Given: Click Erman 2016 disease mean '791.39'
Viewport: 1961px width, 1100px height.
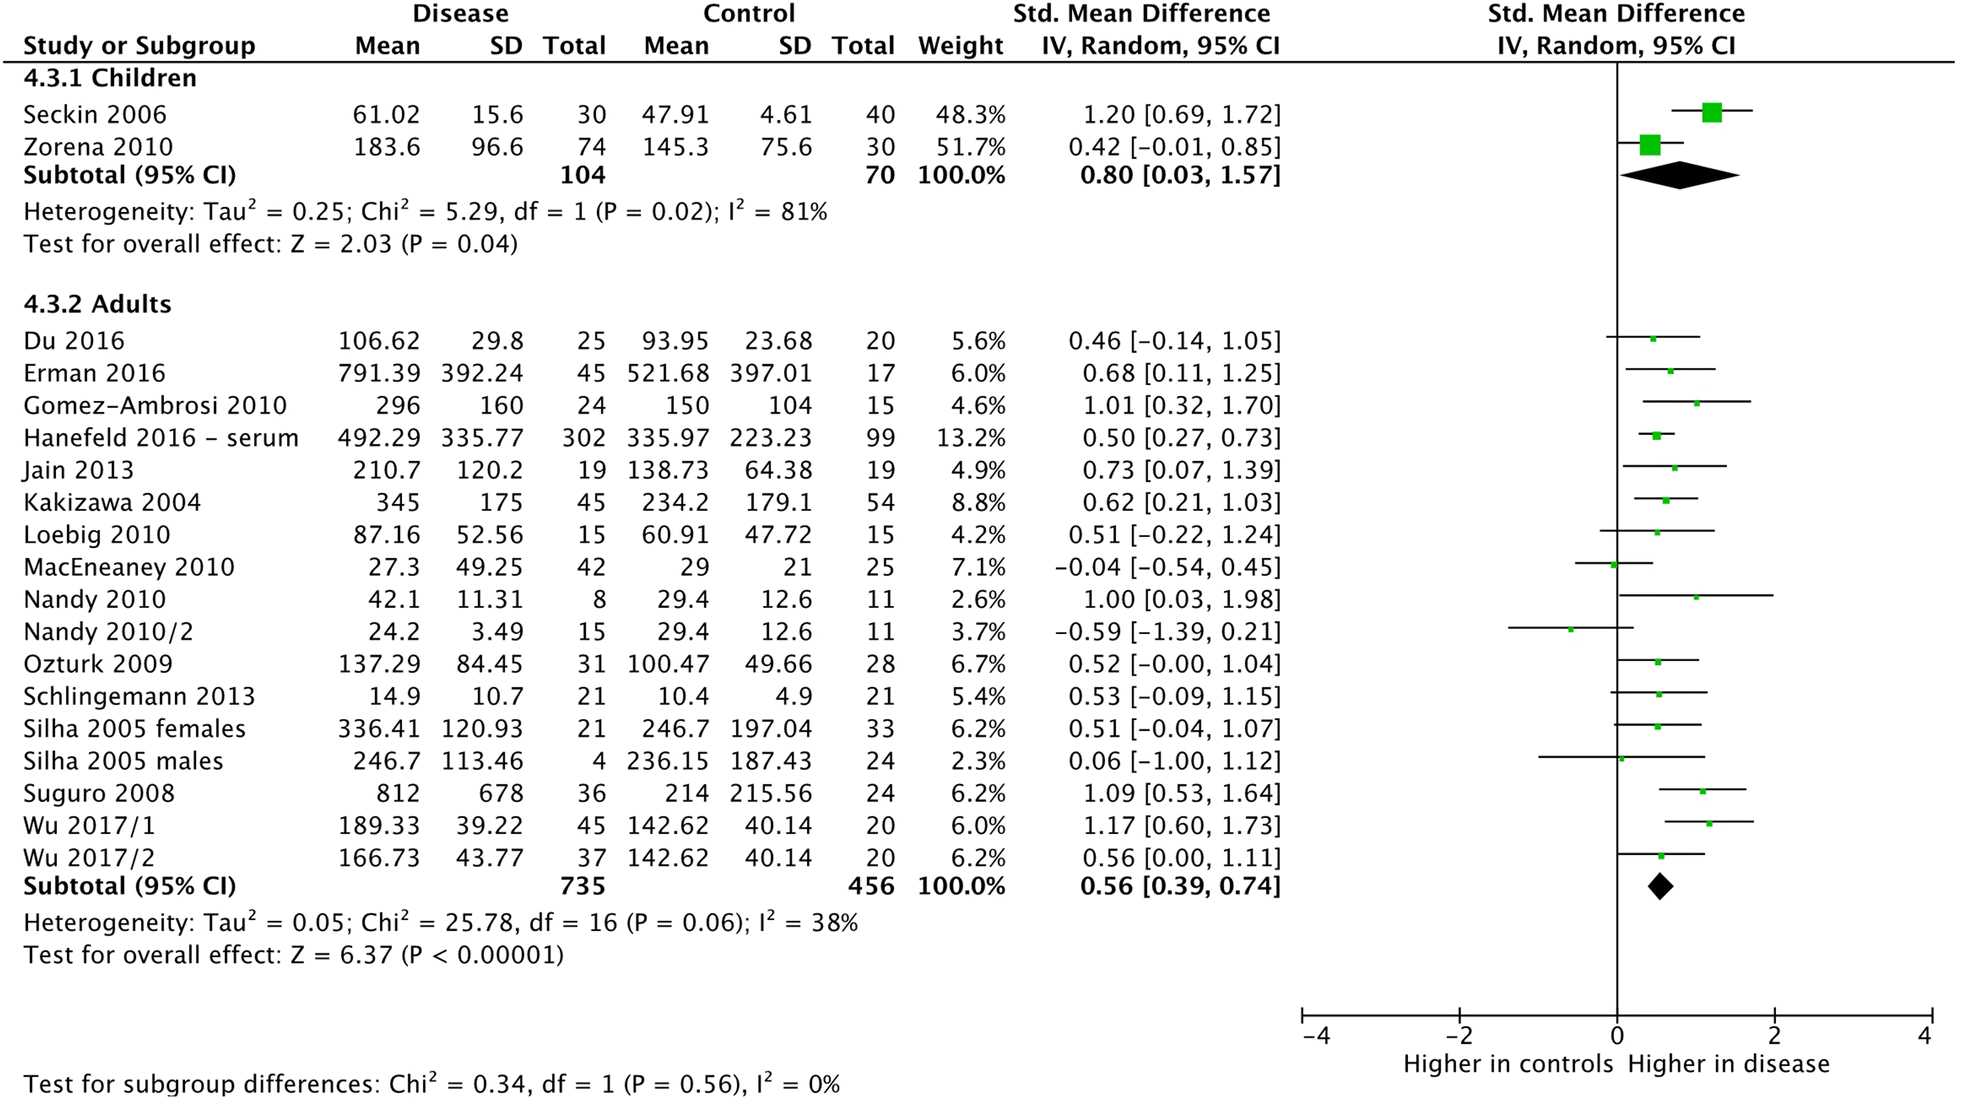Looking at the screenshot, I should click(379, 373).
